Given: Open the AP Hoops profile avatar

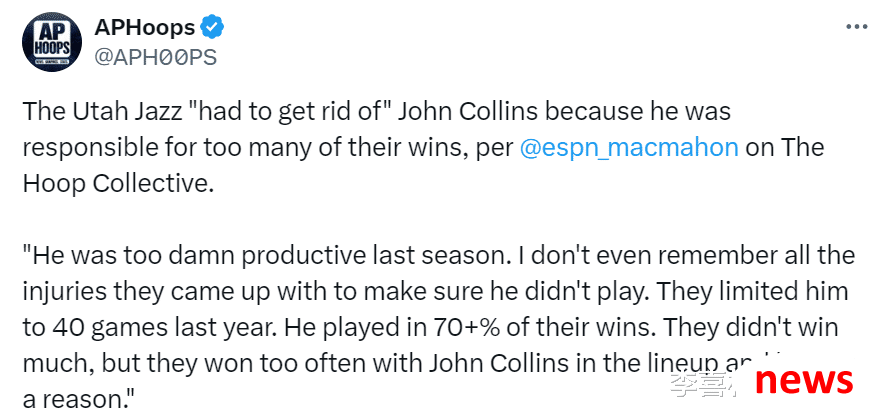Looking at the screenshot, I should (51, 42).
